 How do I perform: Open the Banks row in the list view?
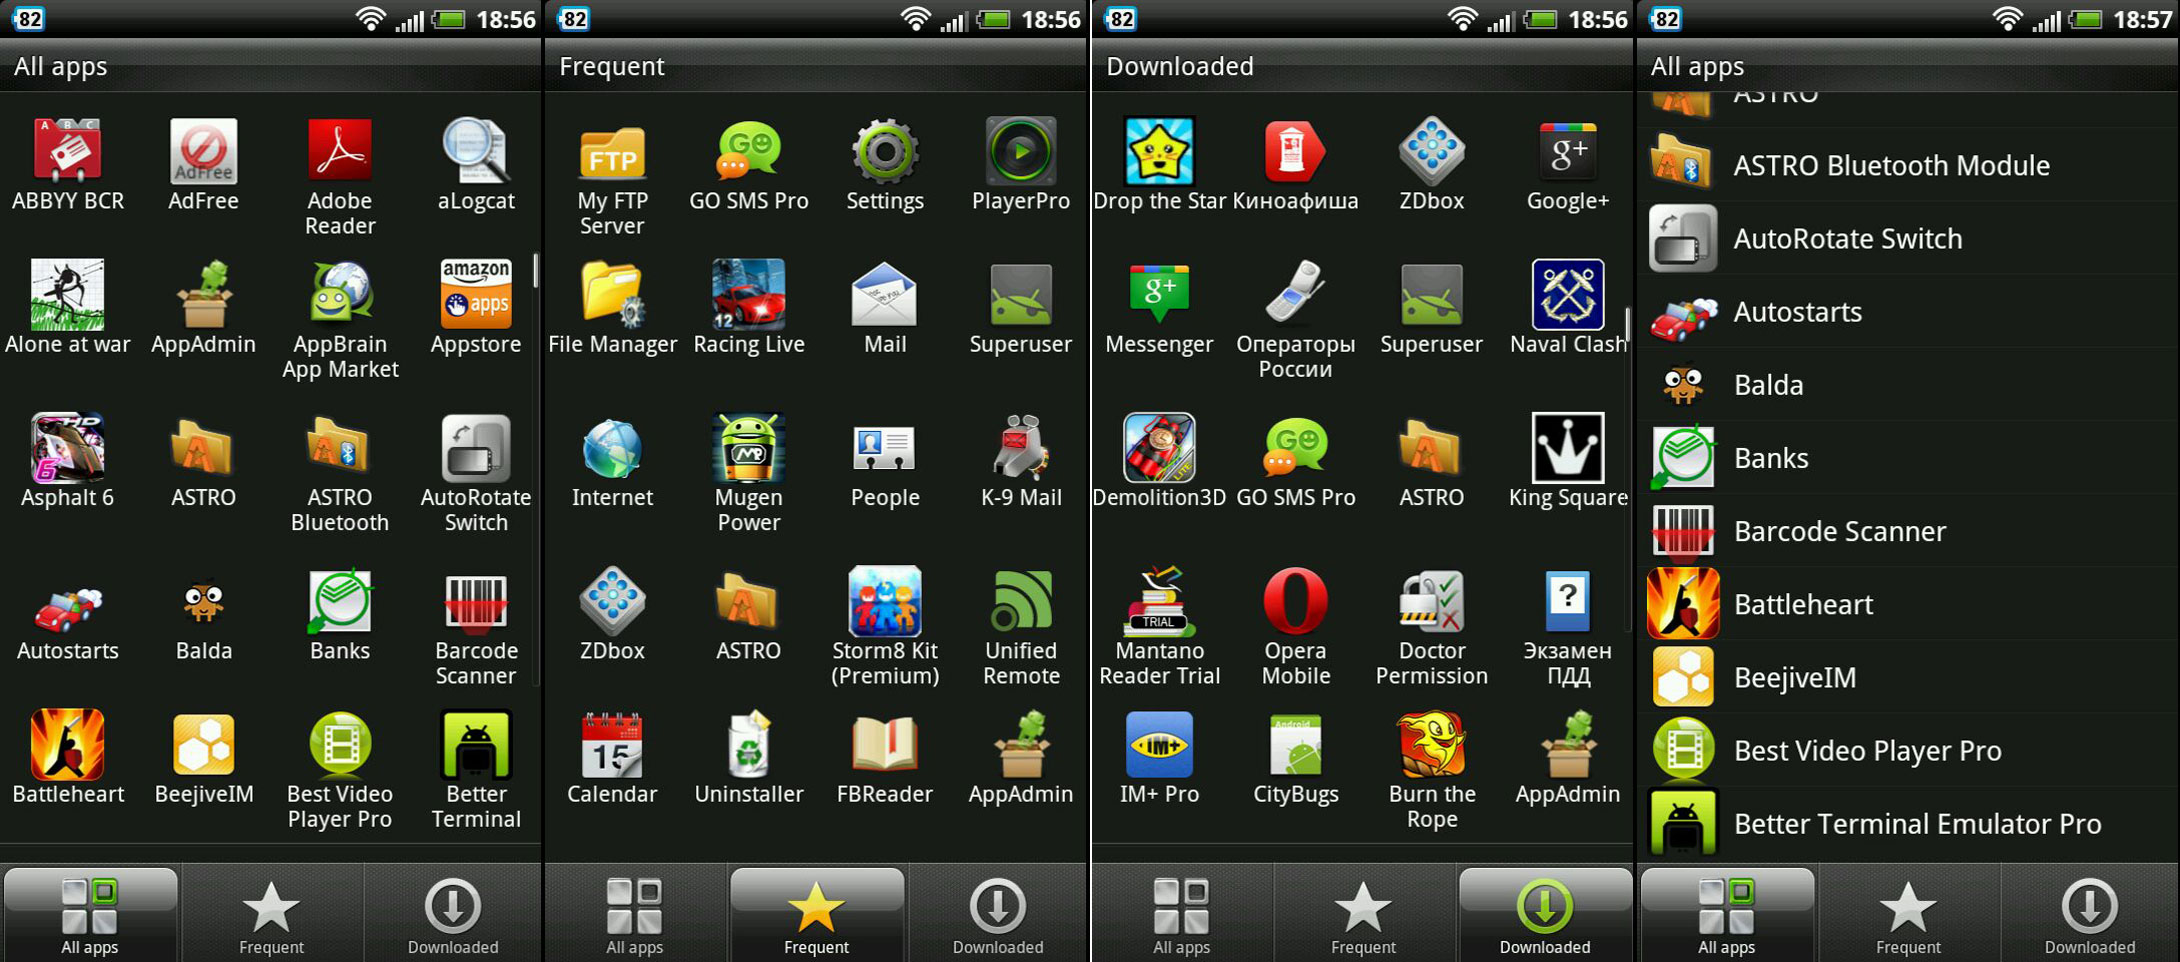click(1908, 457)
